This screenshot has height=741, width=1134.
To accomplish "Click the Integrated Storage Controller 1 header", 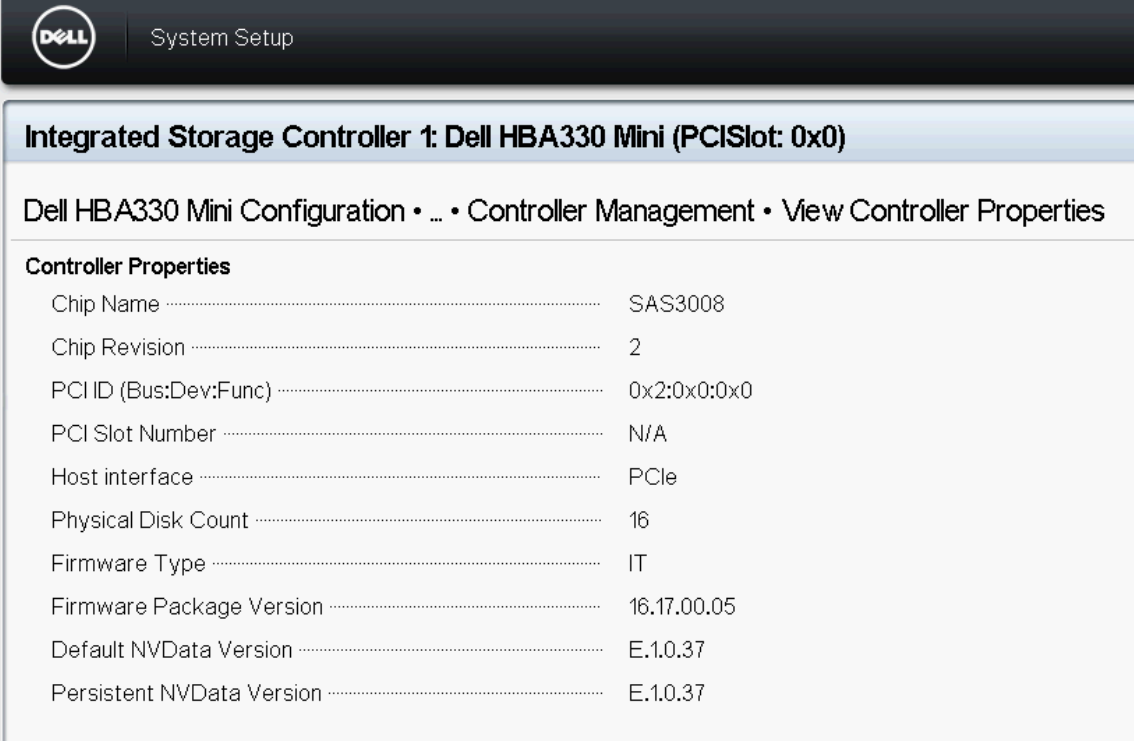I will [435, 137].
